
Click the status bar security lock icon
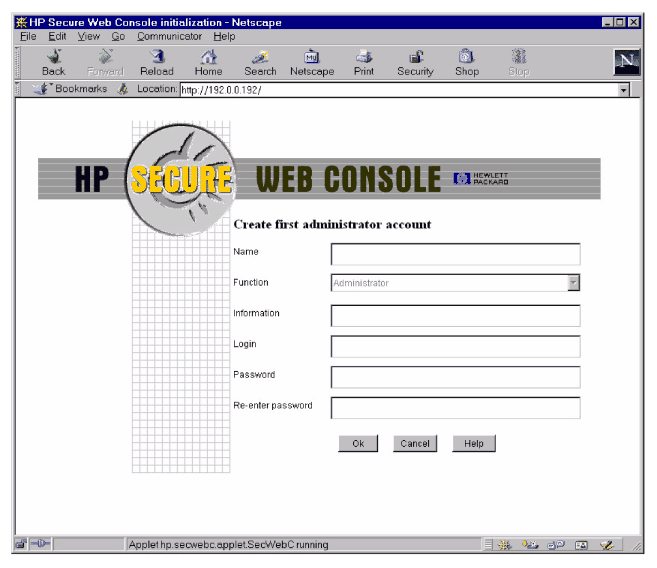[x=21, y=544]
